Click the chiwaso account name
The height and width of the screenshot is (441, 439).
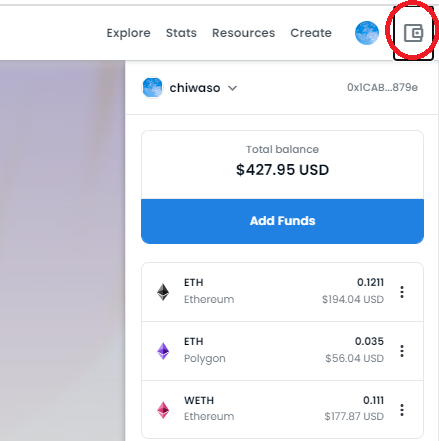(x=195, y=88)
